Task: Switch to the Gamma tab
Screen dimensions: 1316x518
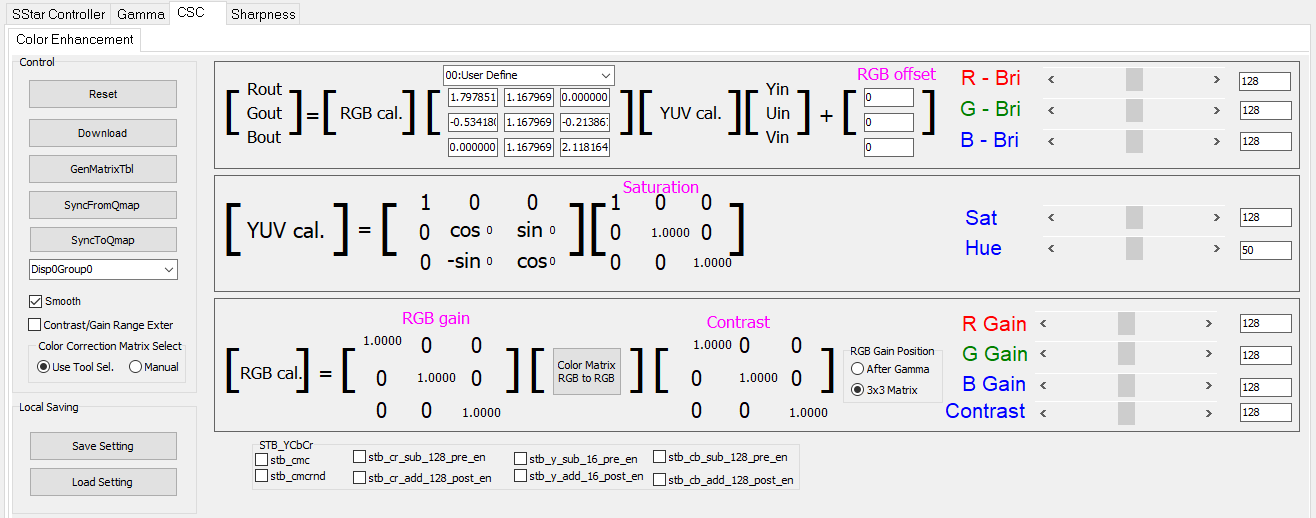Action: [139, 14]
